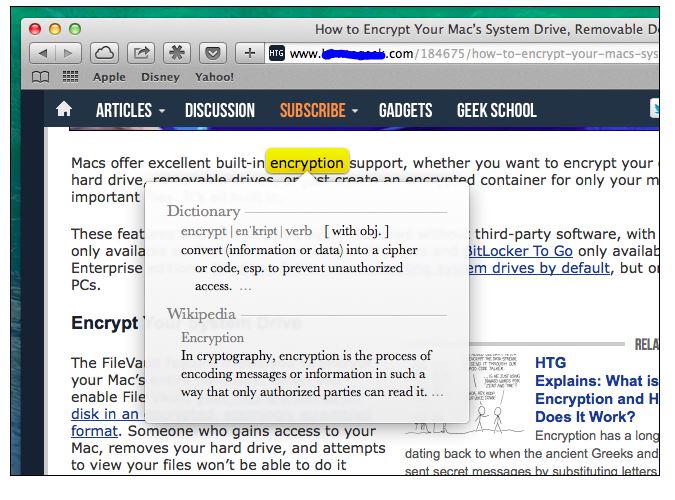Click the Wikipedia heading in the popover
This screenshot has width=675, height=500.
tap(201, 314)
